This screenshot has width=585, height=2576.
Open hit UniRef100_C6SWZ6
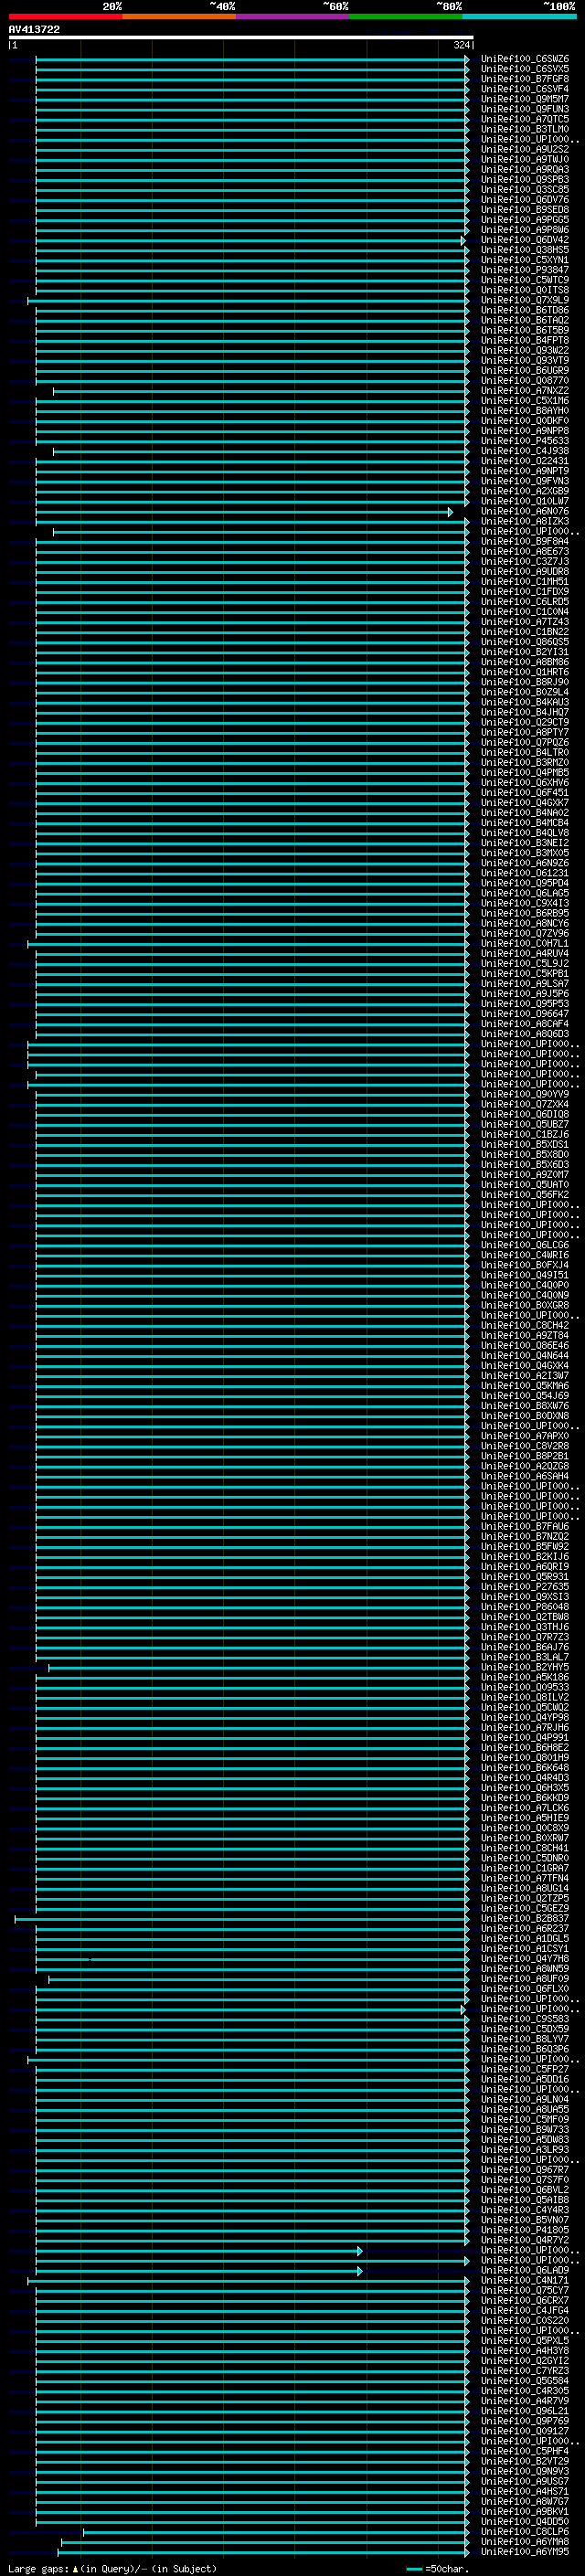point(525,59)
